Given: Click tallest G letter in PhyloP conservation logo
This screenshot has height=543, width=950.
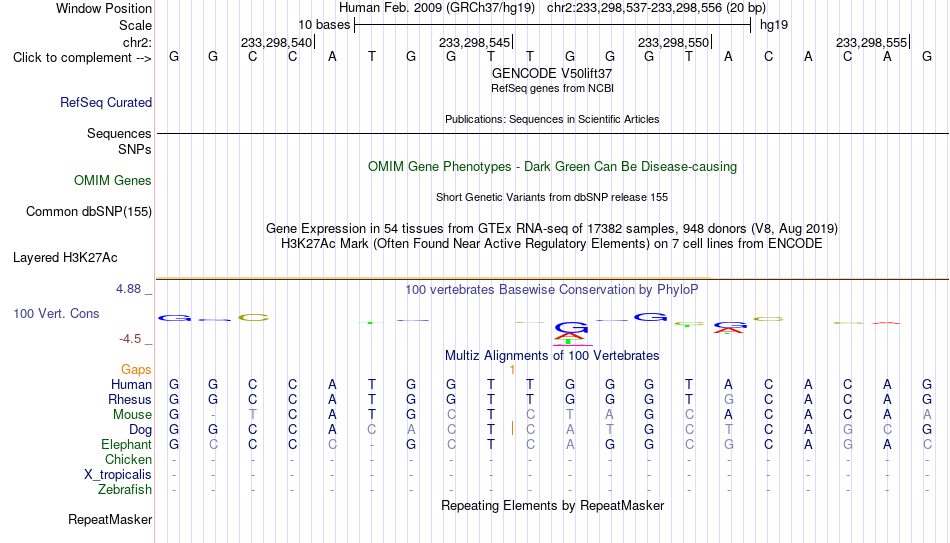Looking at the screenshot, I should [571, 327].
